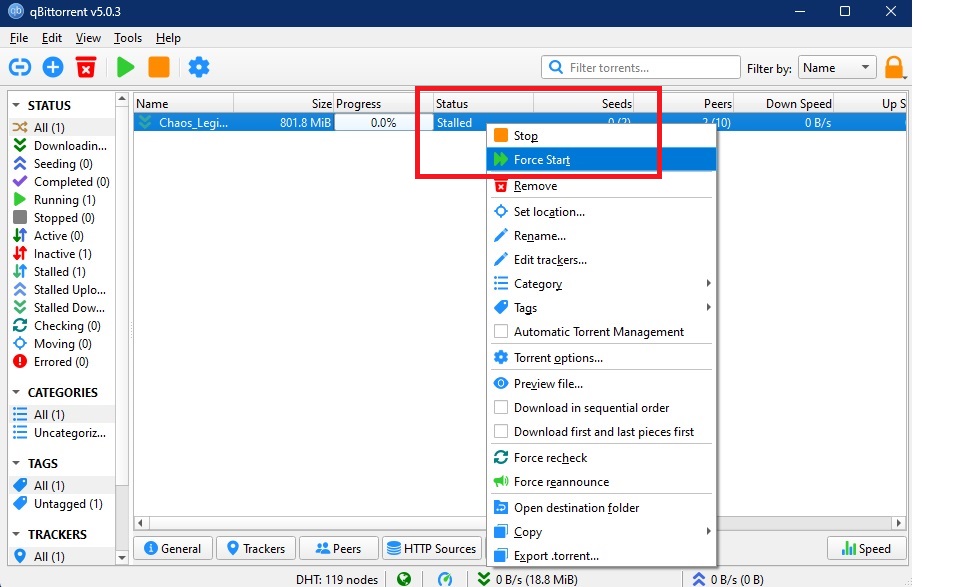
Task: Choose Stop in the context menu
Action: tap(601, 135)
